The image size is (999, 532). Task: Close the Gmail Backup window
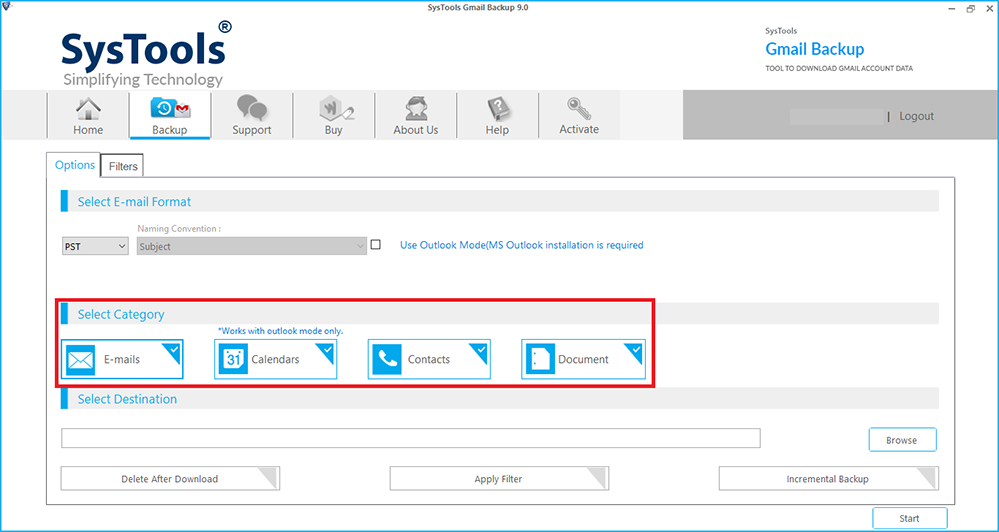989,8
